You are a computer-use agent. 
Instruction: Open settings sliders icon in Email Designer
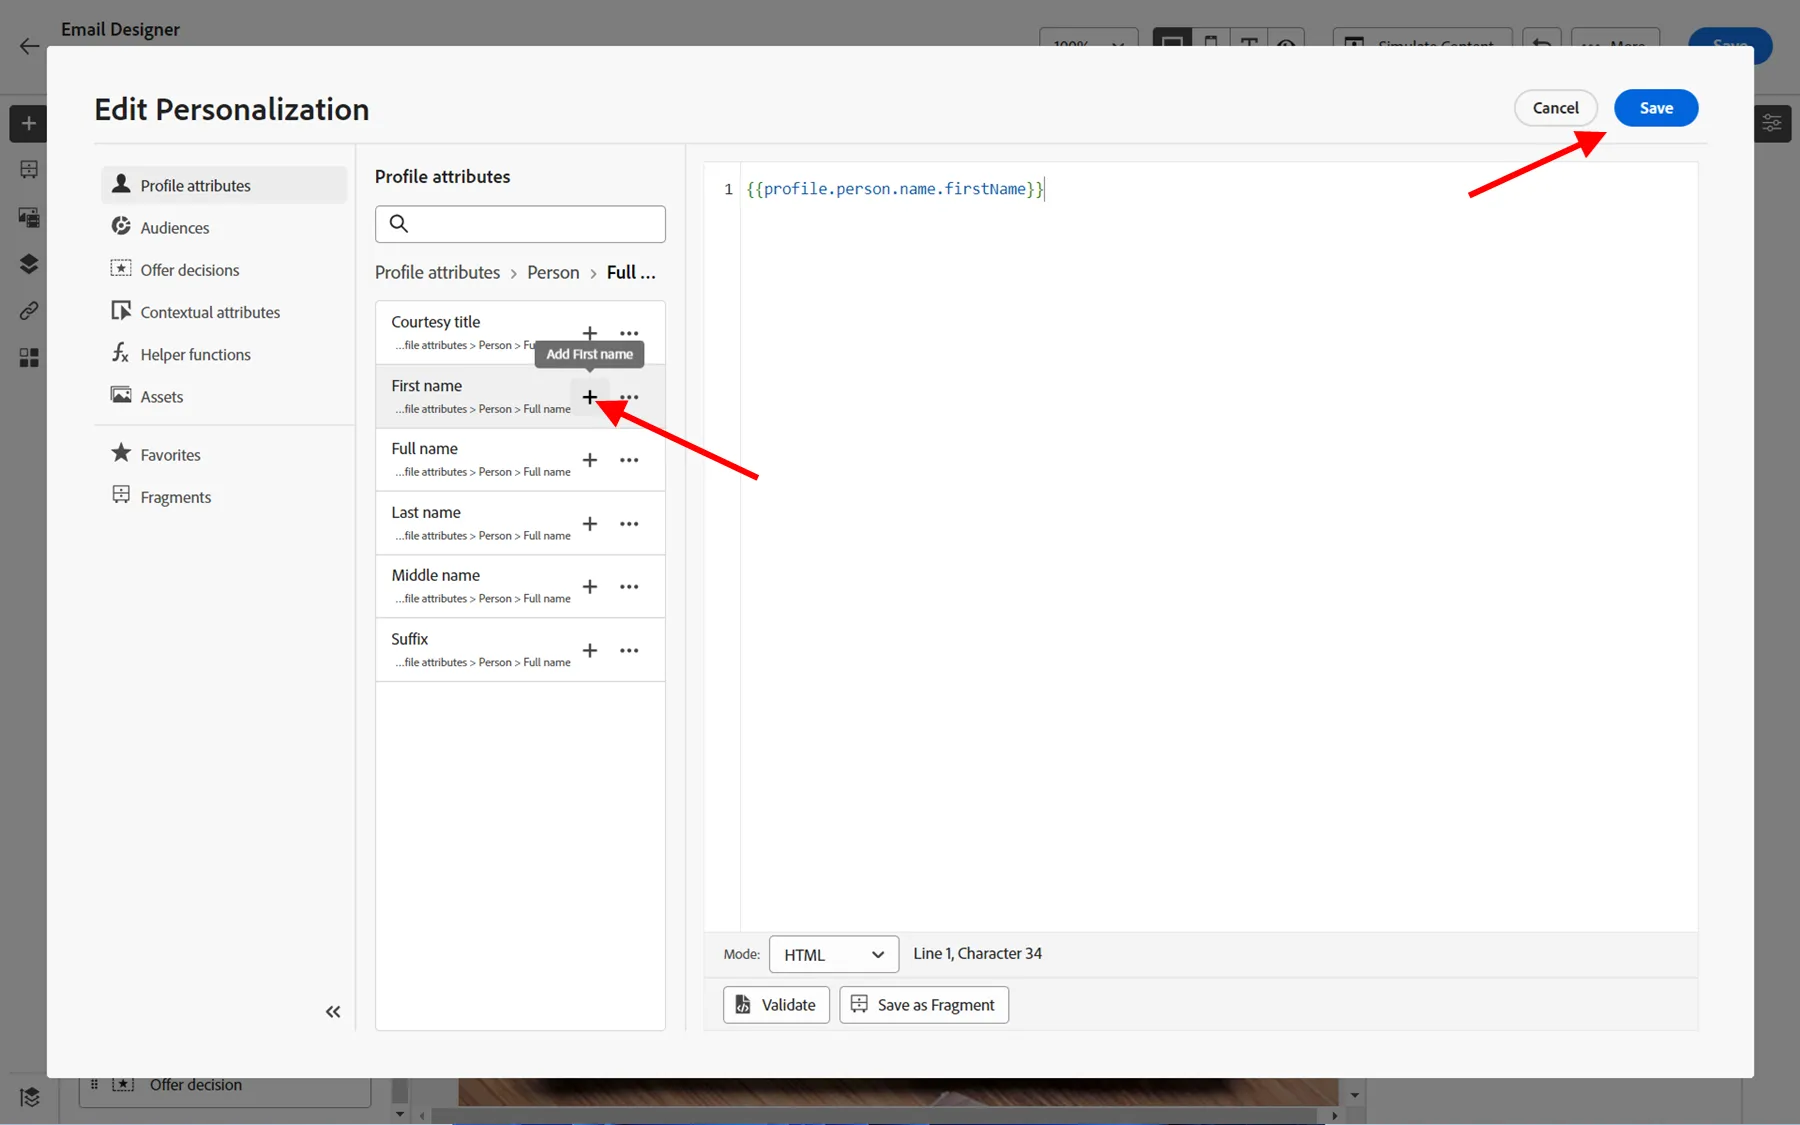coord(1772,124)
